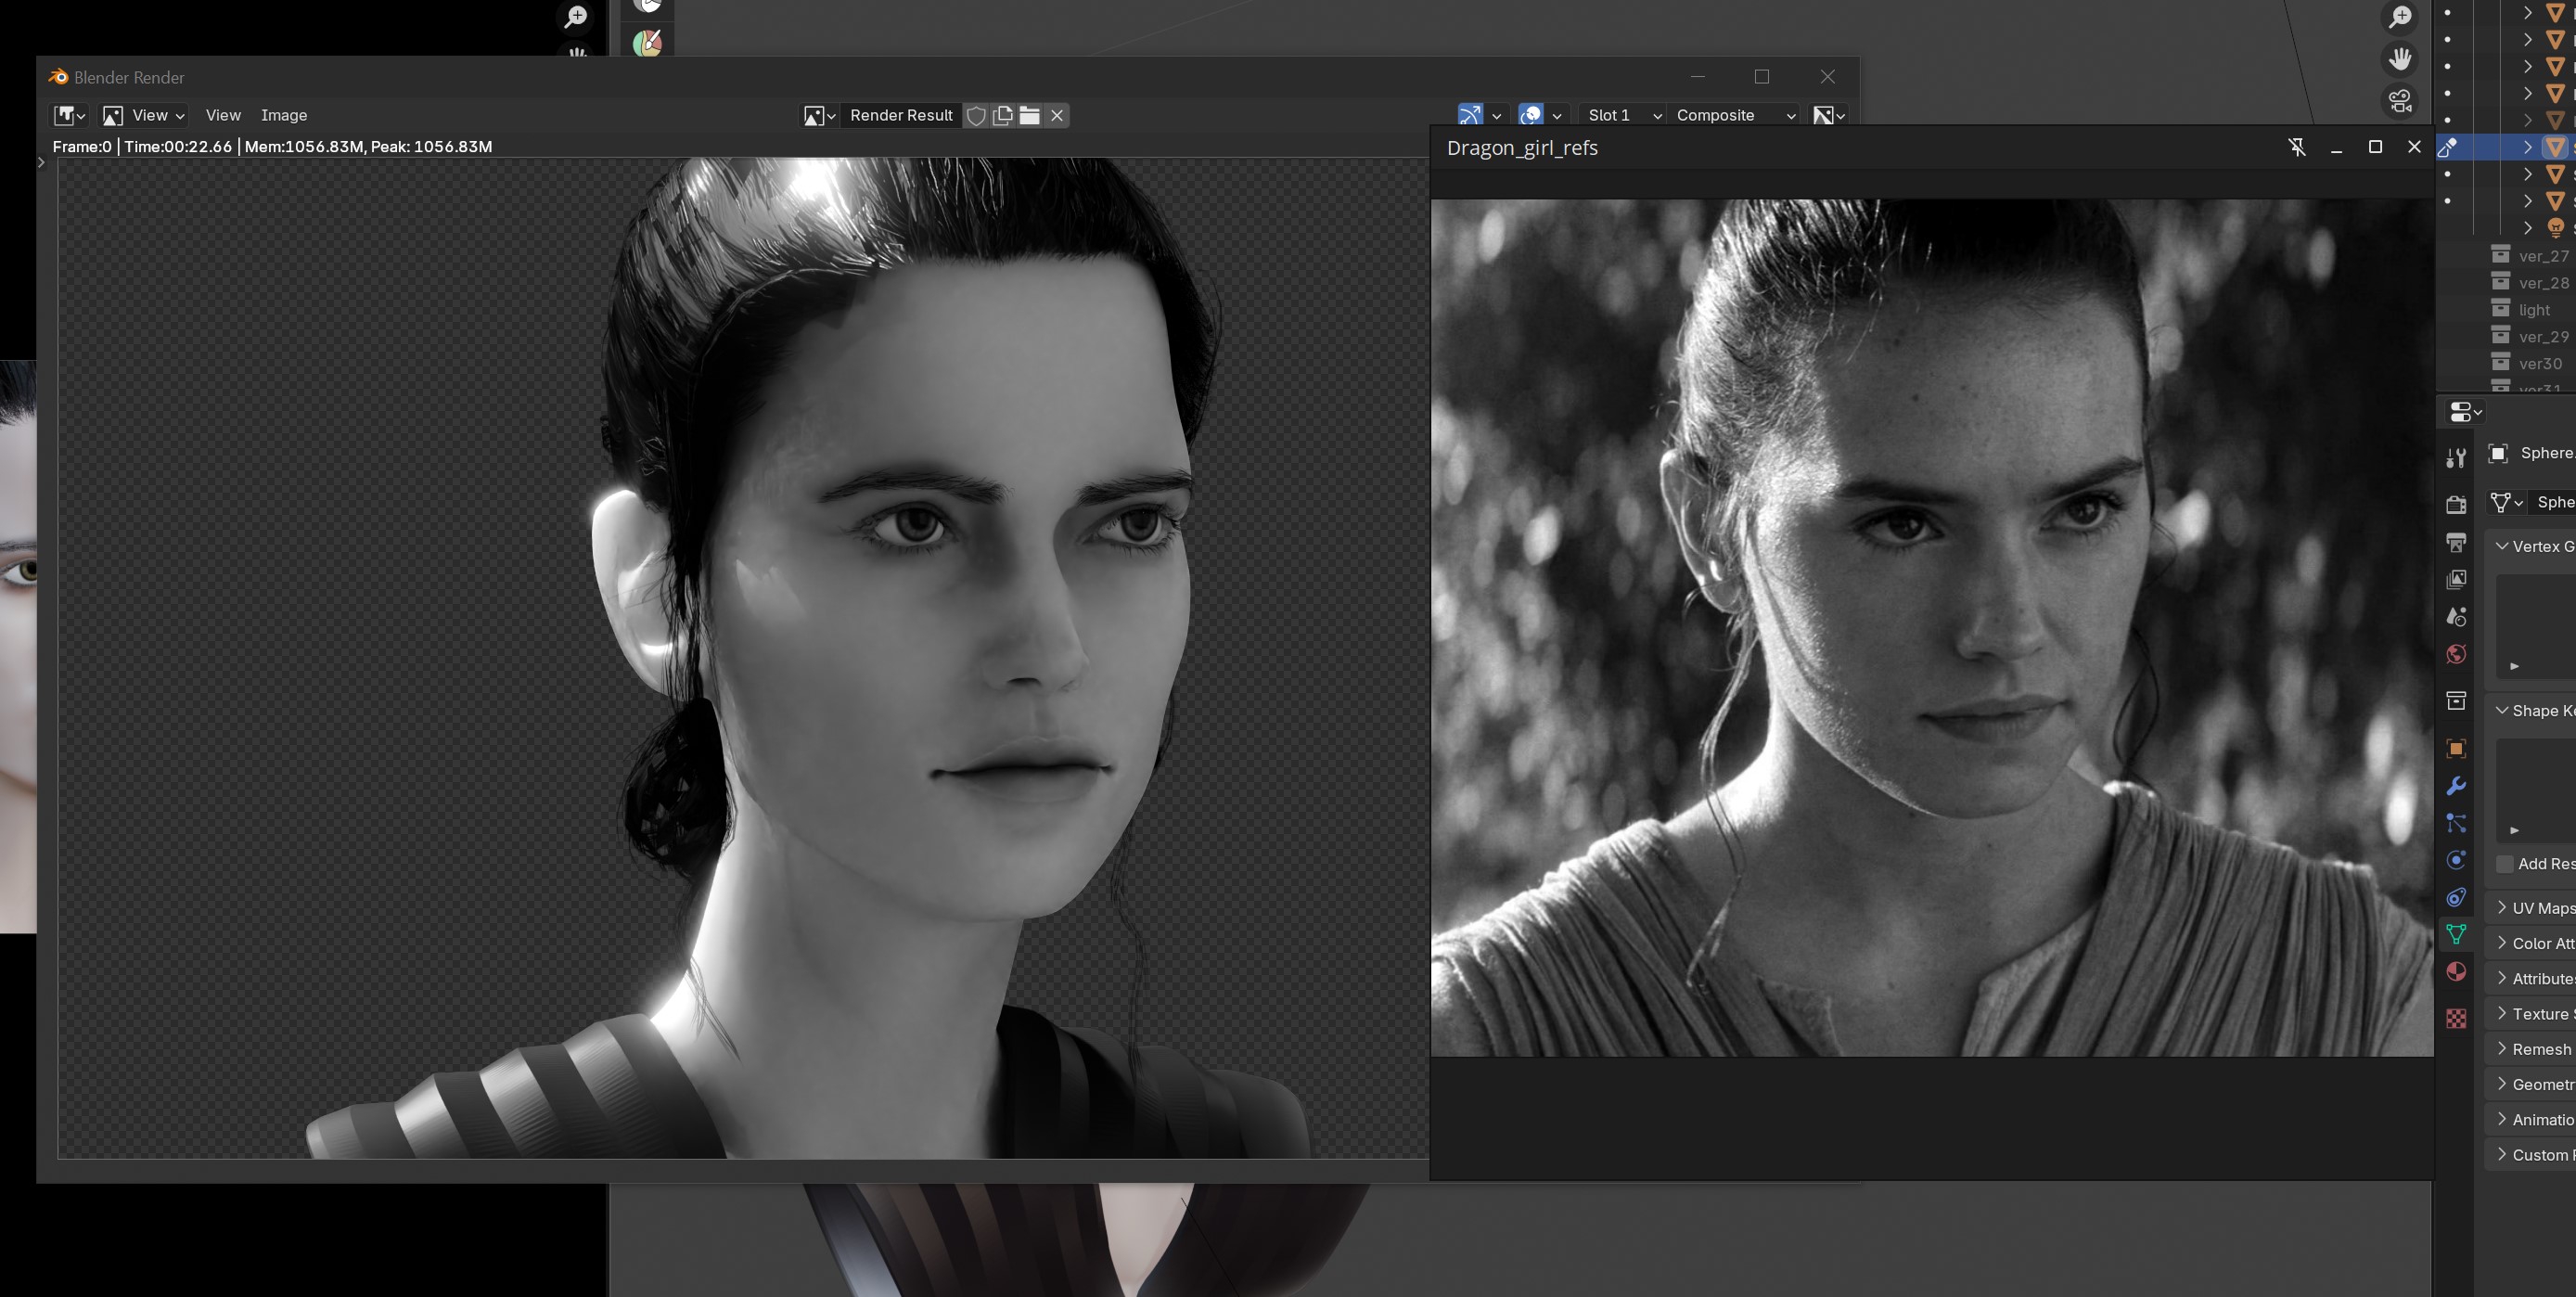This screenshot has height=1297, width=2576.
Task: Open the Render properties tab
Action: point(2455,505)
